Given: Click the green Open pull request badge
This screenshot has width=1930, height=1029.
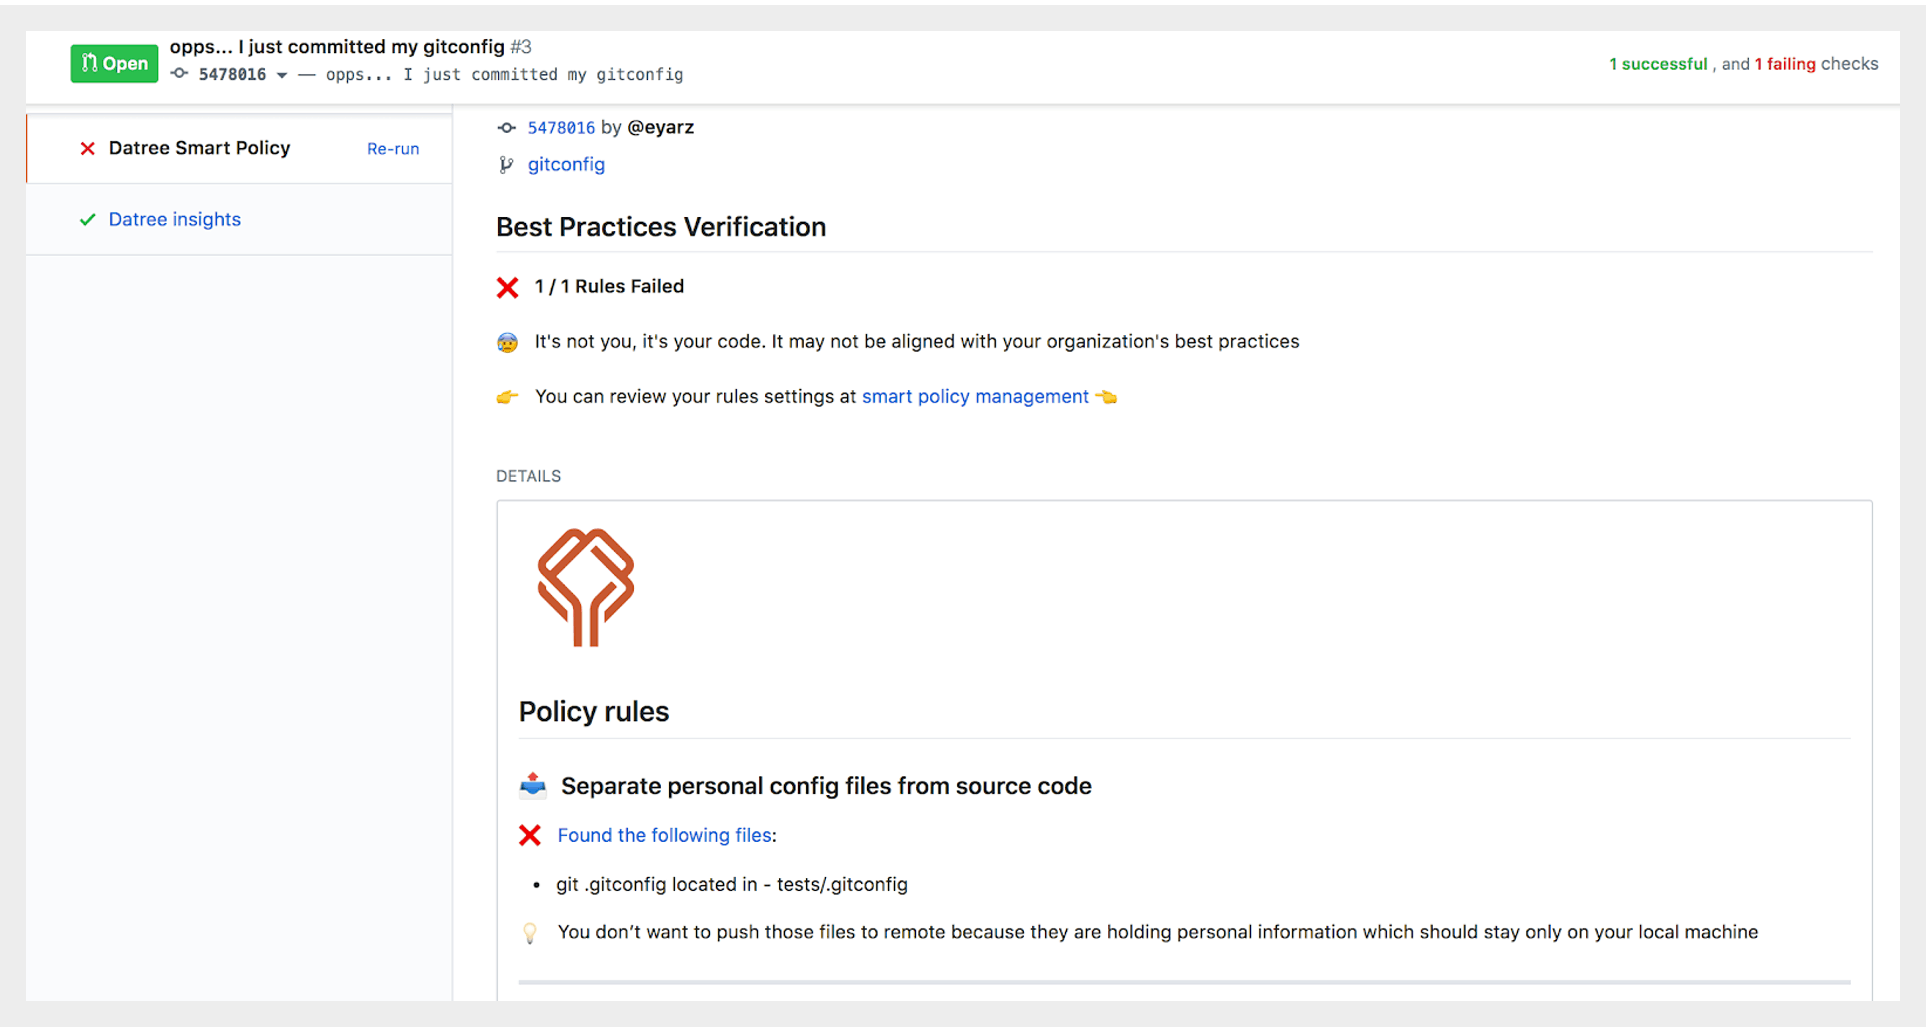Looking at the screenshot, I should coord(114,63).
